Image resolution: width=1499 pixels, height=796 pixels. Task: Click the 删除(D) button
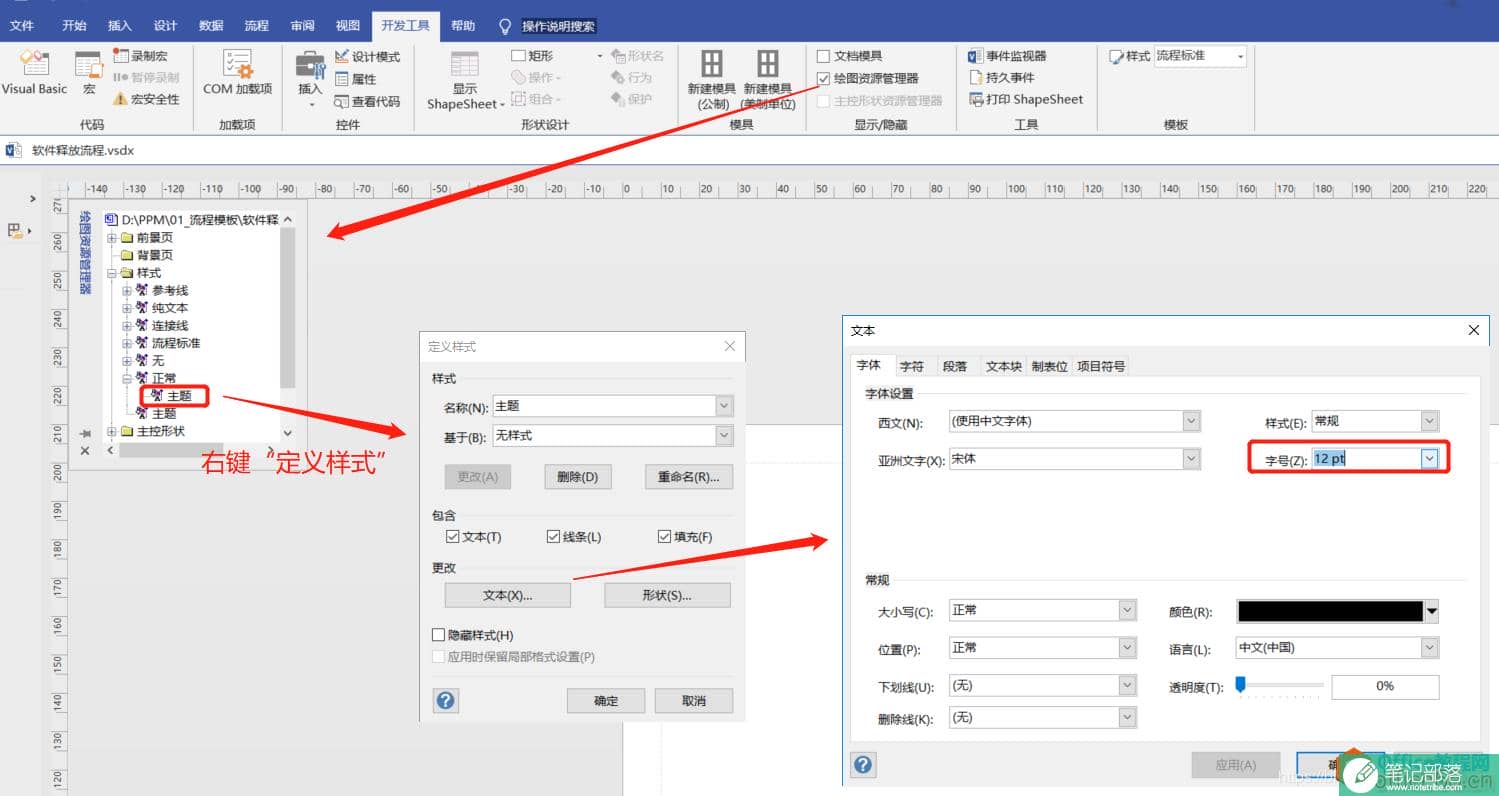click(x=577, y=477)
